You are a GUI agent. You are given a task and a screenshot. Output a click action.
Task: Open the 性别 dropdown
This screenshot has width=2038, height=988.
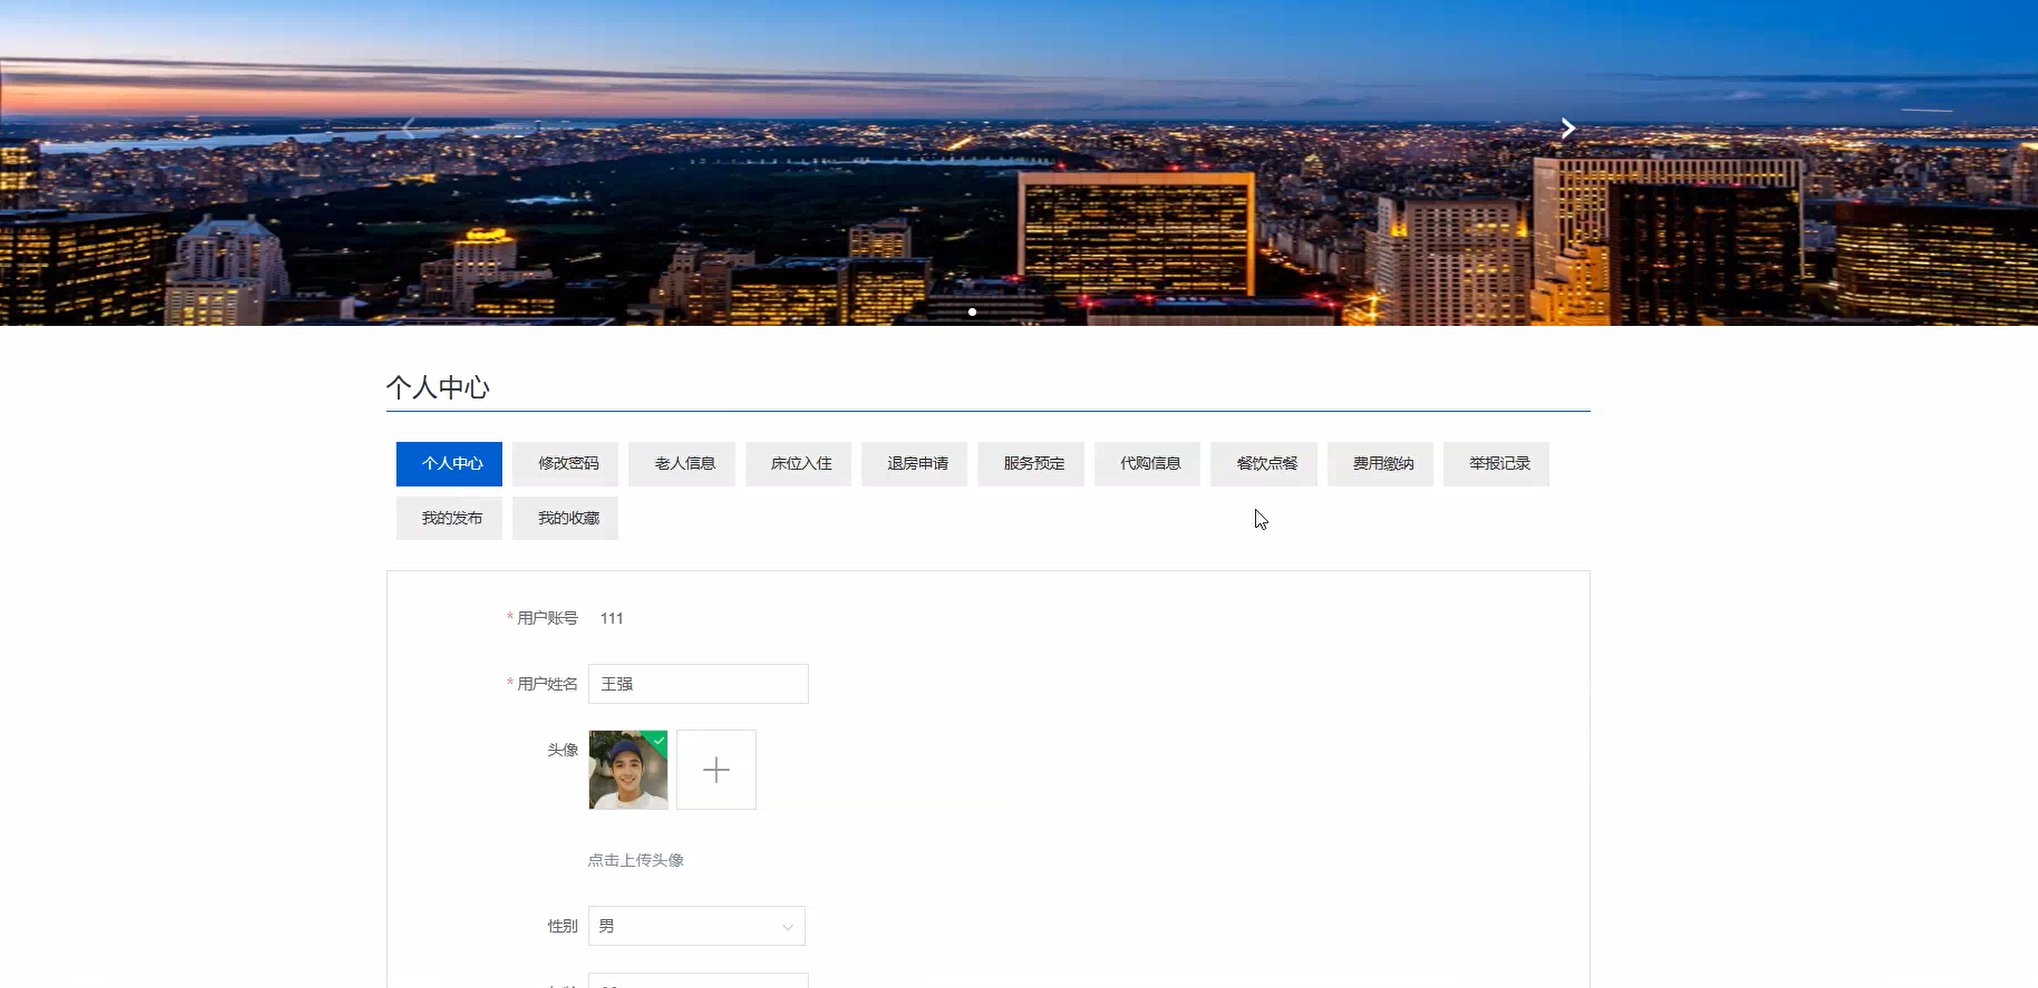pyautogui.click(x=696, y=926)
